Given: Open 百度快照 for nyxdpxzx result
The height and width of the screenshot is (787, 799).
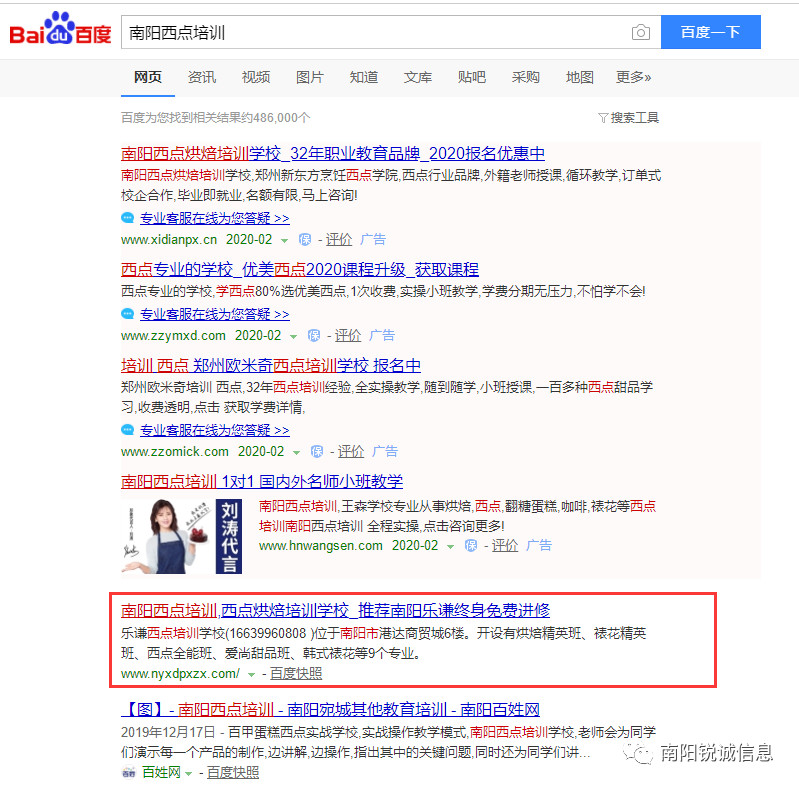Looking at the screenshot, I should 295,674.
